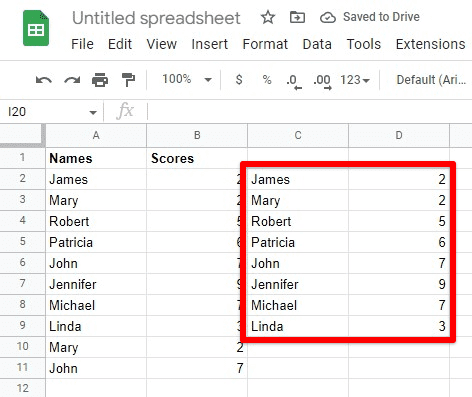
Task: Increase decimal places icon
Action: click(x=322, y=81)
